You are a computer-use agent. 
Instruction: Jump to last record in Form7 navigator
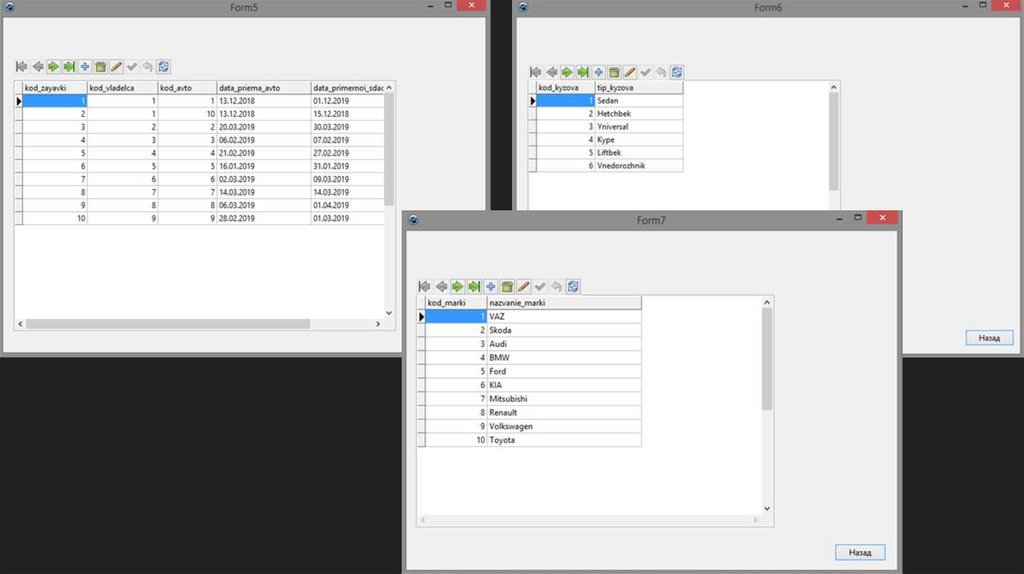point(474,286)
